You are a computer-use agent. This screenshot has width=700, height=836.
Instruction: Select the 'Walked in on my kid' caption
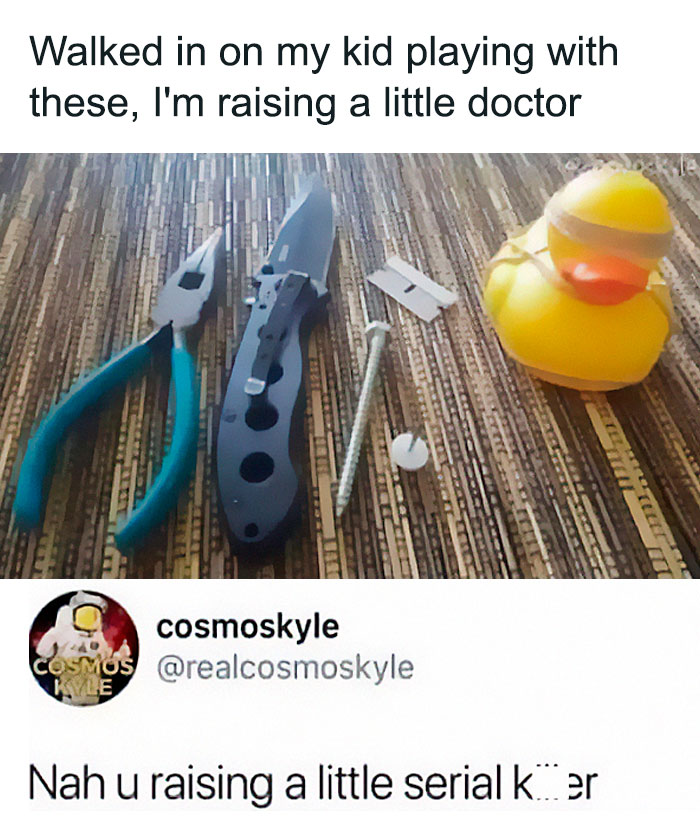[324, 76]
